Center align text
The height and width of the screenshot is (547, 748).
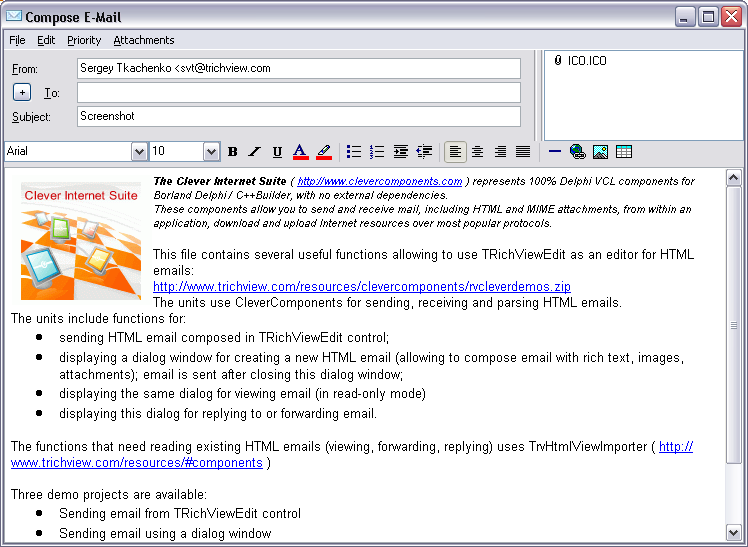pyautogui.click(x=478, y=152)
